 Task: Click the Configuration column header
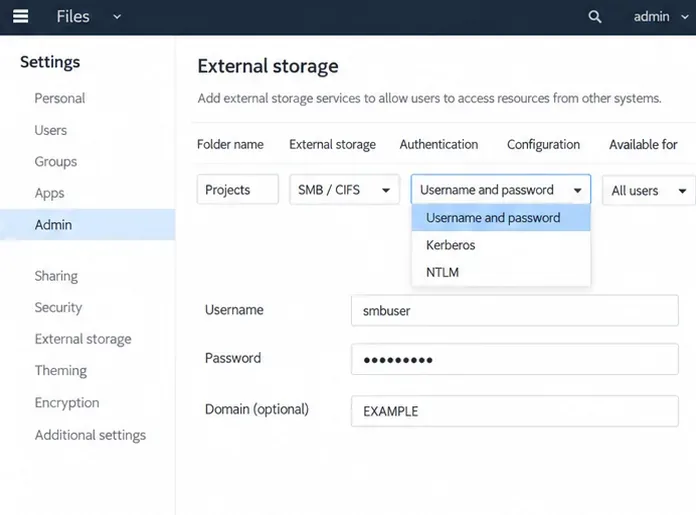click(x=543, y=144)
